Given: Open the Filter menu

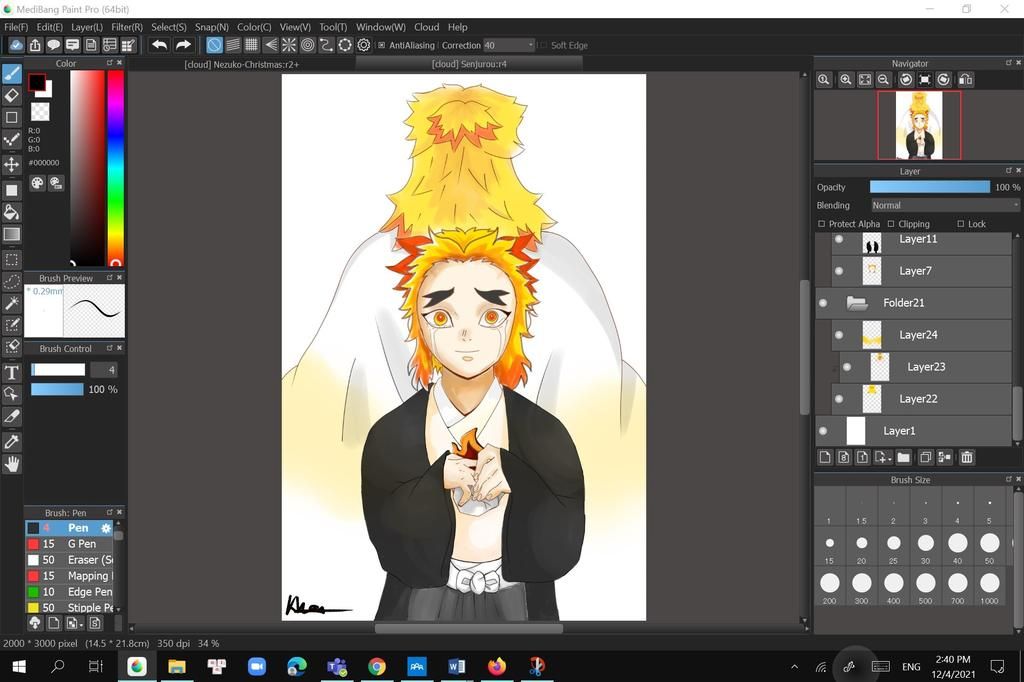Looking at the screenshot, I should tap(127, 27).
